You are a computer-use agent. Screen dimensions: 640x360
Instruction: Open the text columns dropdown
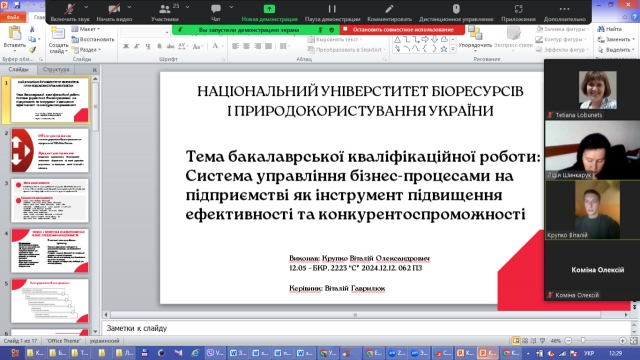[x=284, y=47]
